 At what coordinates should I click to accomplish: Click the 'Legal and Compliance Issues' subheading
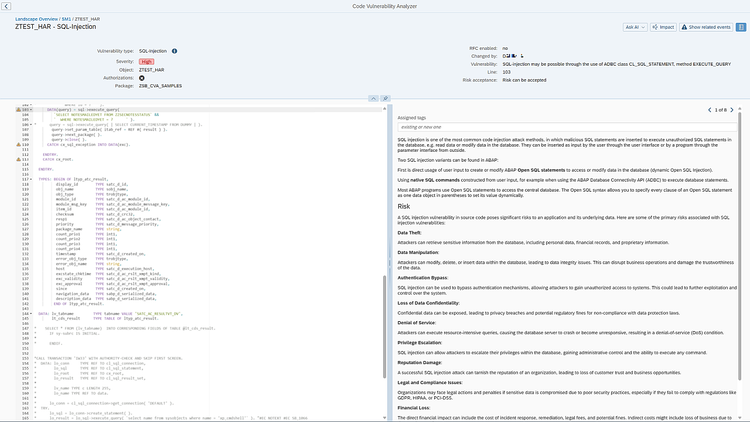430,383
